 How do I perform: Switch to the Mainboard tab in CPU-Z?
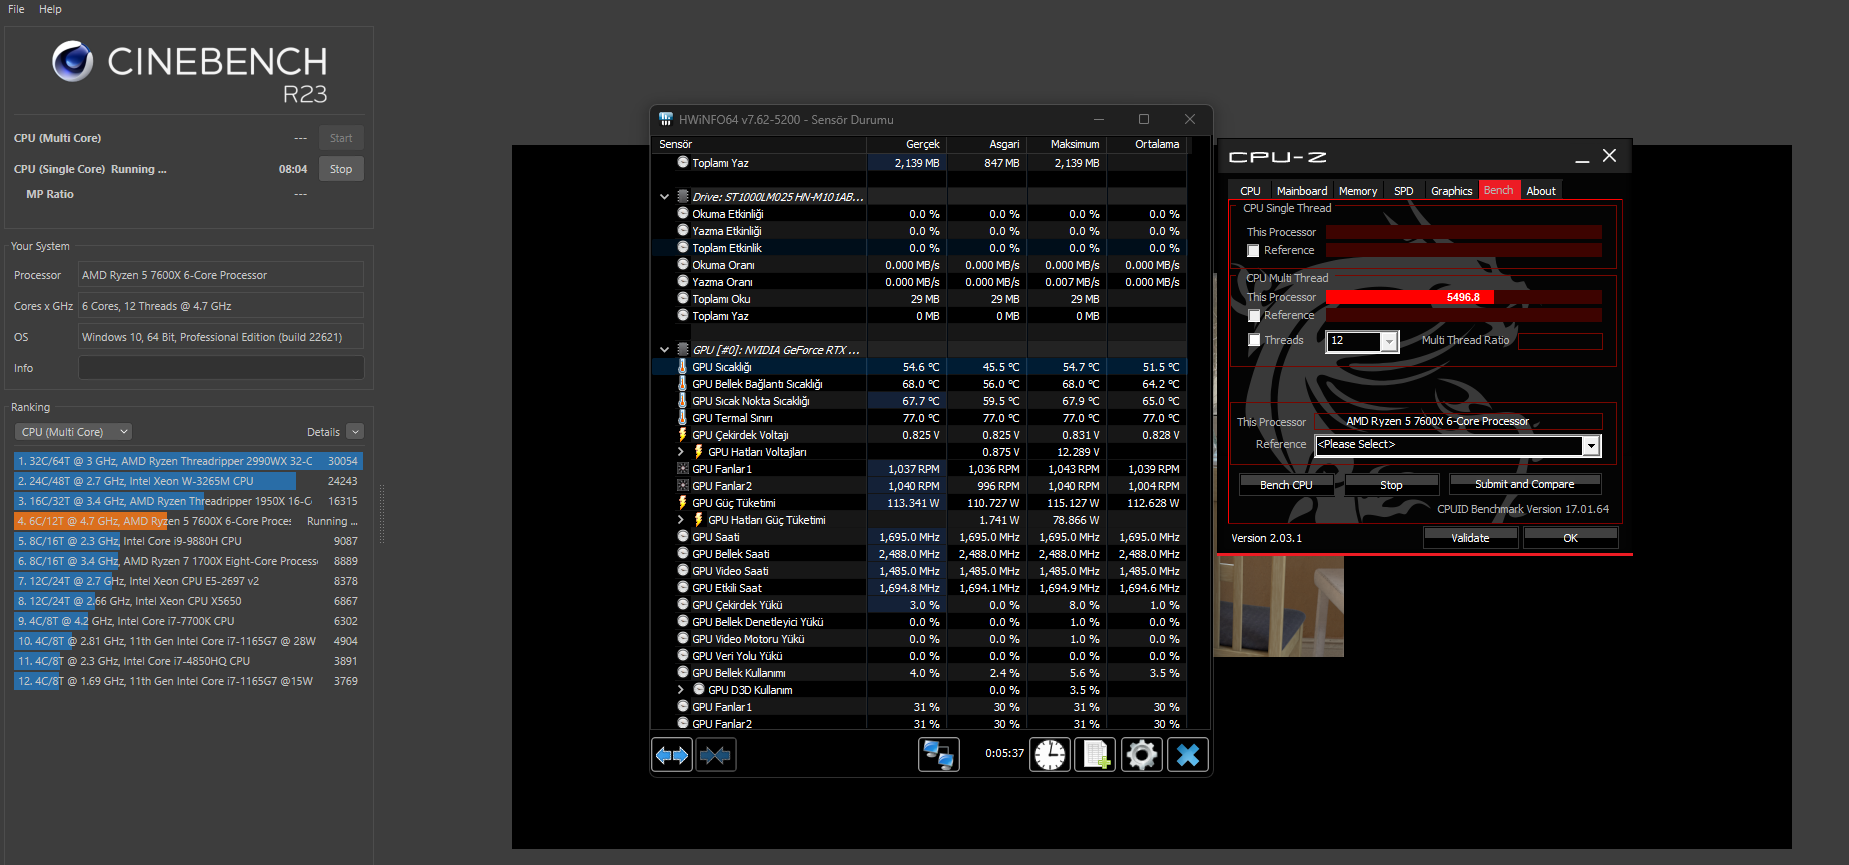pos(1302,191)
